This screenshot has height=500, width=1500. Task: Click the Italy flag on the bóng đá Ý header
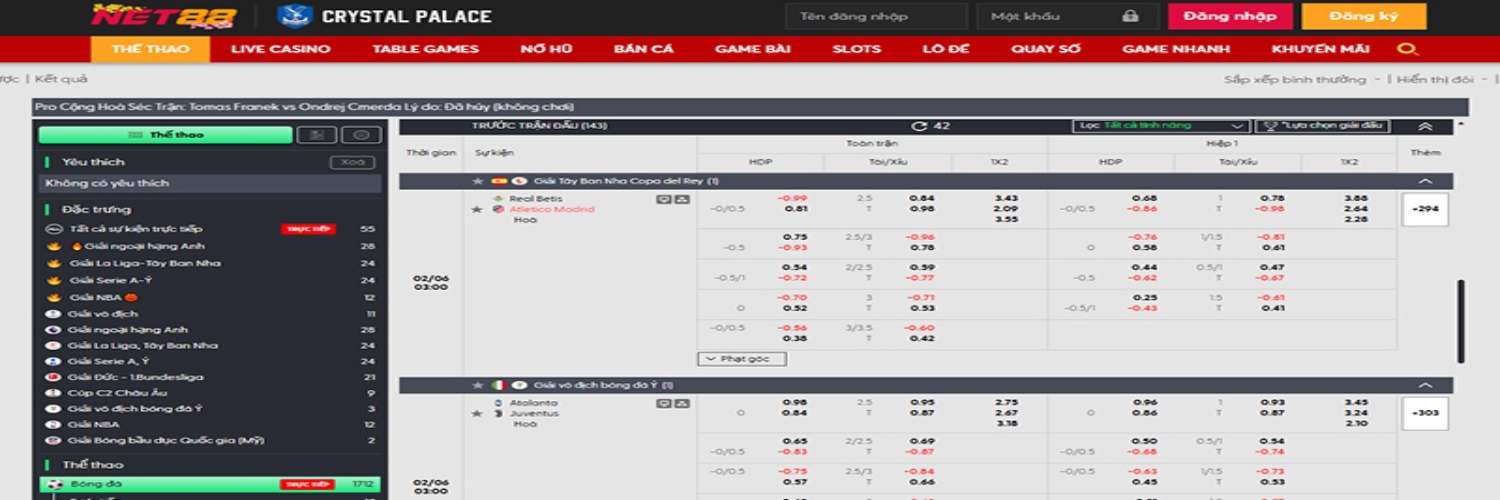pyautogui.click(x=498, y=385)
